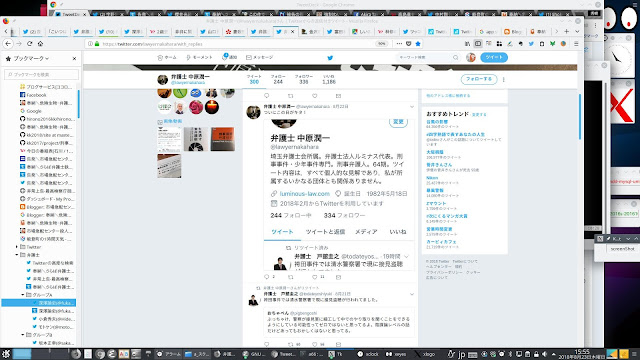Open the Firefox home page icon
Screen dimensions: 640x360
point(40,44)
